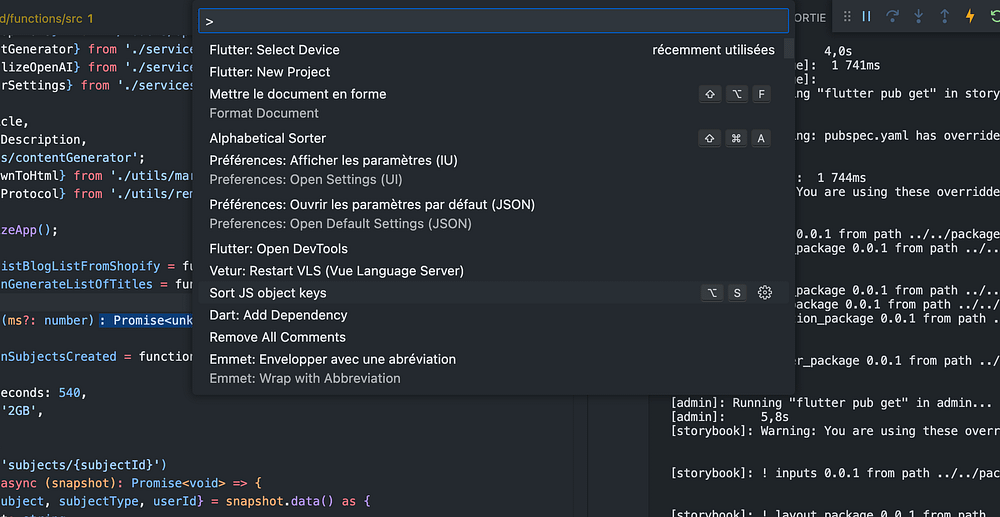The image size is (1000, 517).
Task: Click 'Preferences: Open Default Settings (JSON)' subtitle
Action: tap(341, 224)
